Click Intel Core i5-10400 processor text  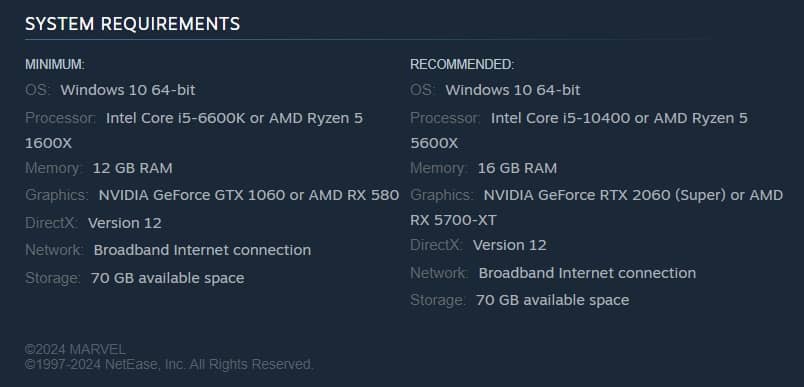coord(560,118)
